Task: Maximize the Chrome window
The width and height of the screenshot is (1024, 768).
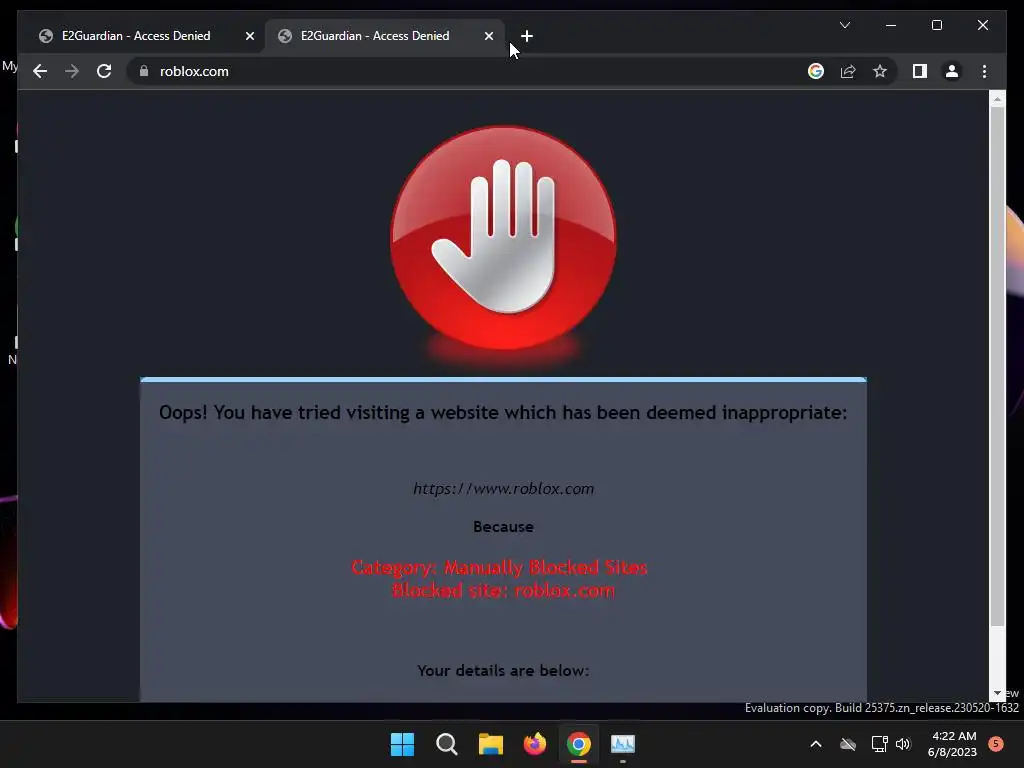Action: coord(936,25)
